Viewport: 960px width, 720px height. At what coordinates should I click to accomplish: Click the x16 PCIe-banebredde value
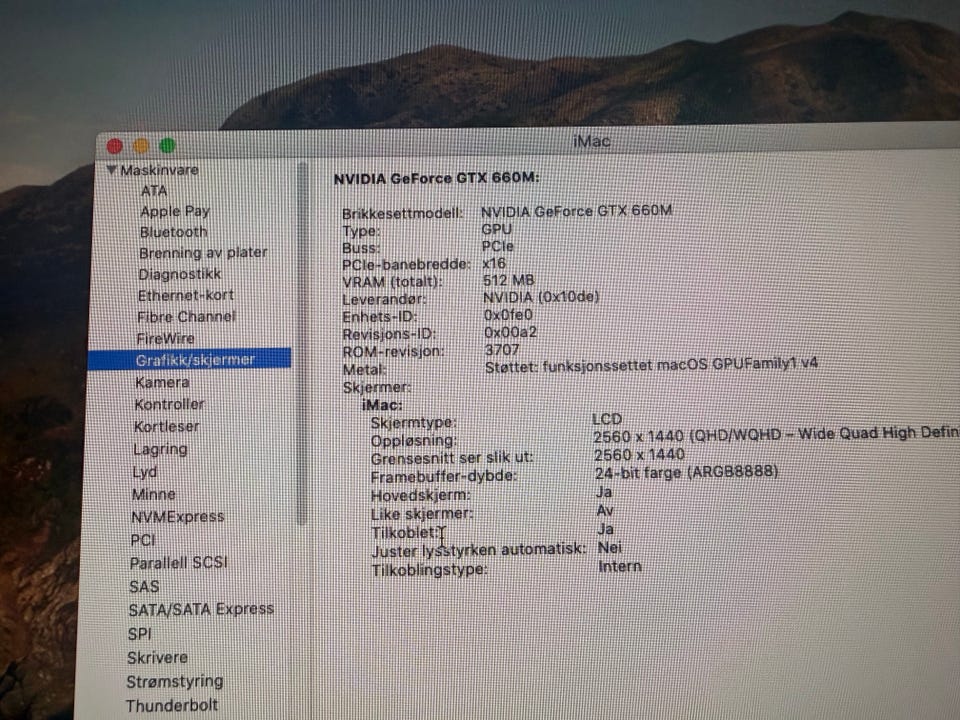[494, 264]
